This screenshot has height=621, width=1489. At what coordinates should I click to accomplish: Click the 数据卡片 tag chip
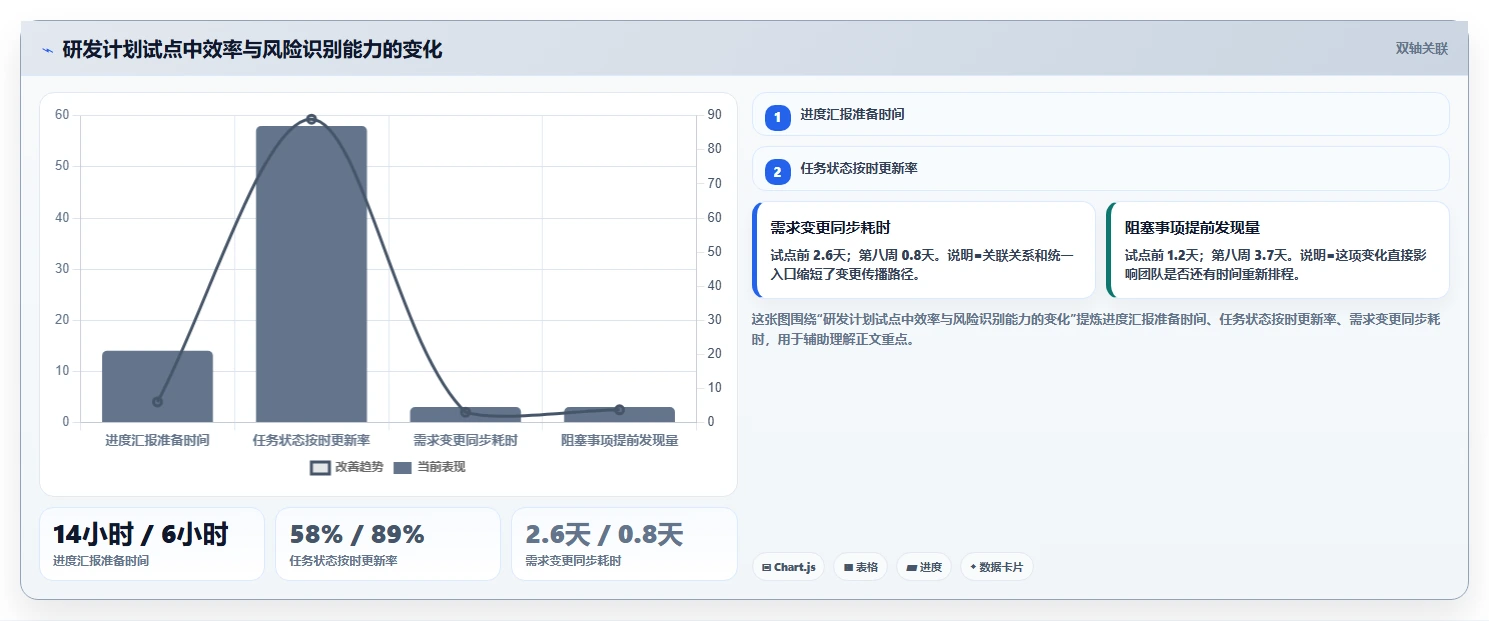pos(996,567)
